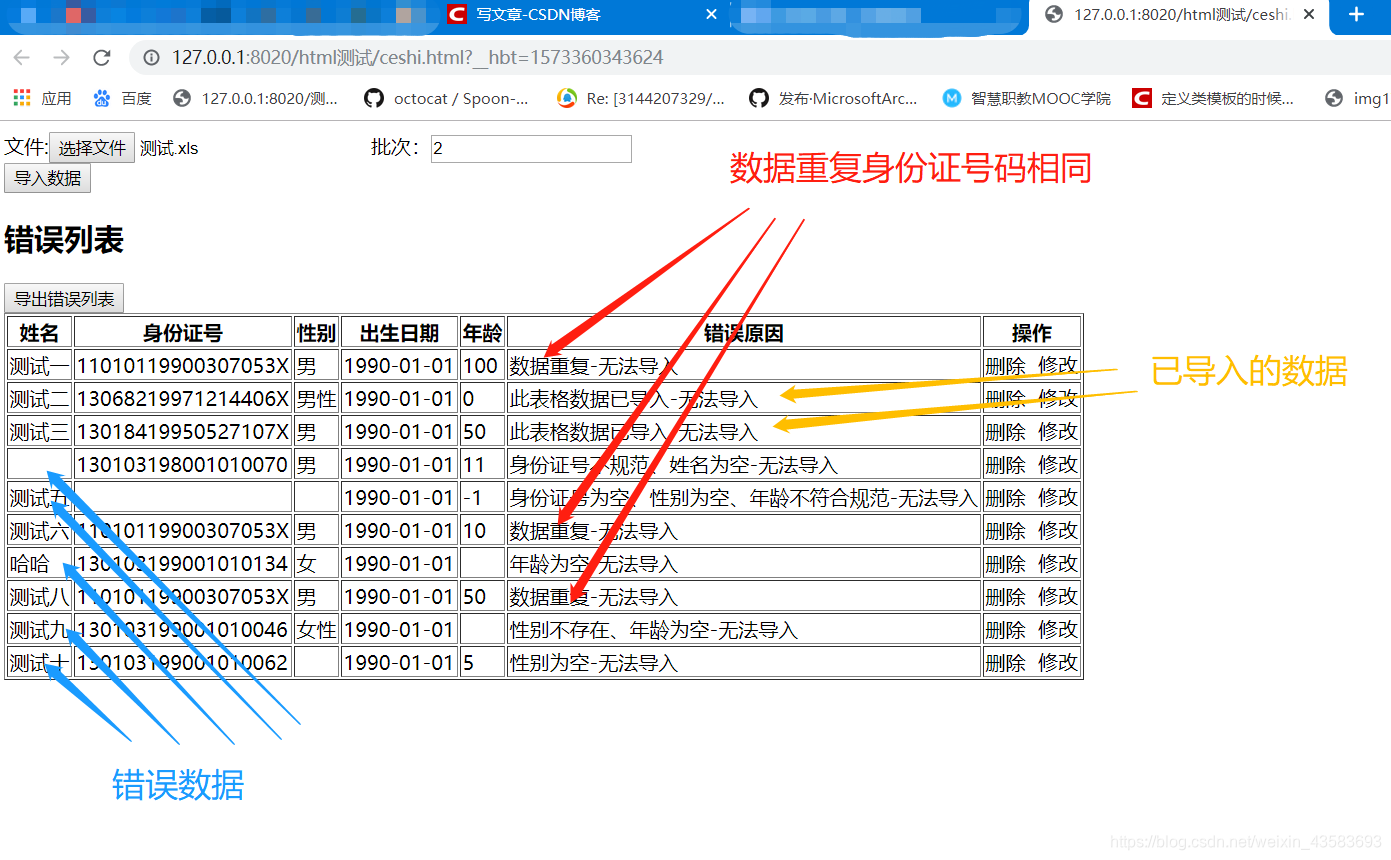Click the 操作 column header
Viewport: 1391px width, 860px height.
tap(1032, 333)
